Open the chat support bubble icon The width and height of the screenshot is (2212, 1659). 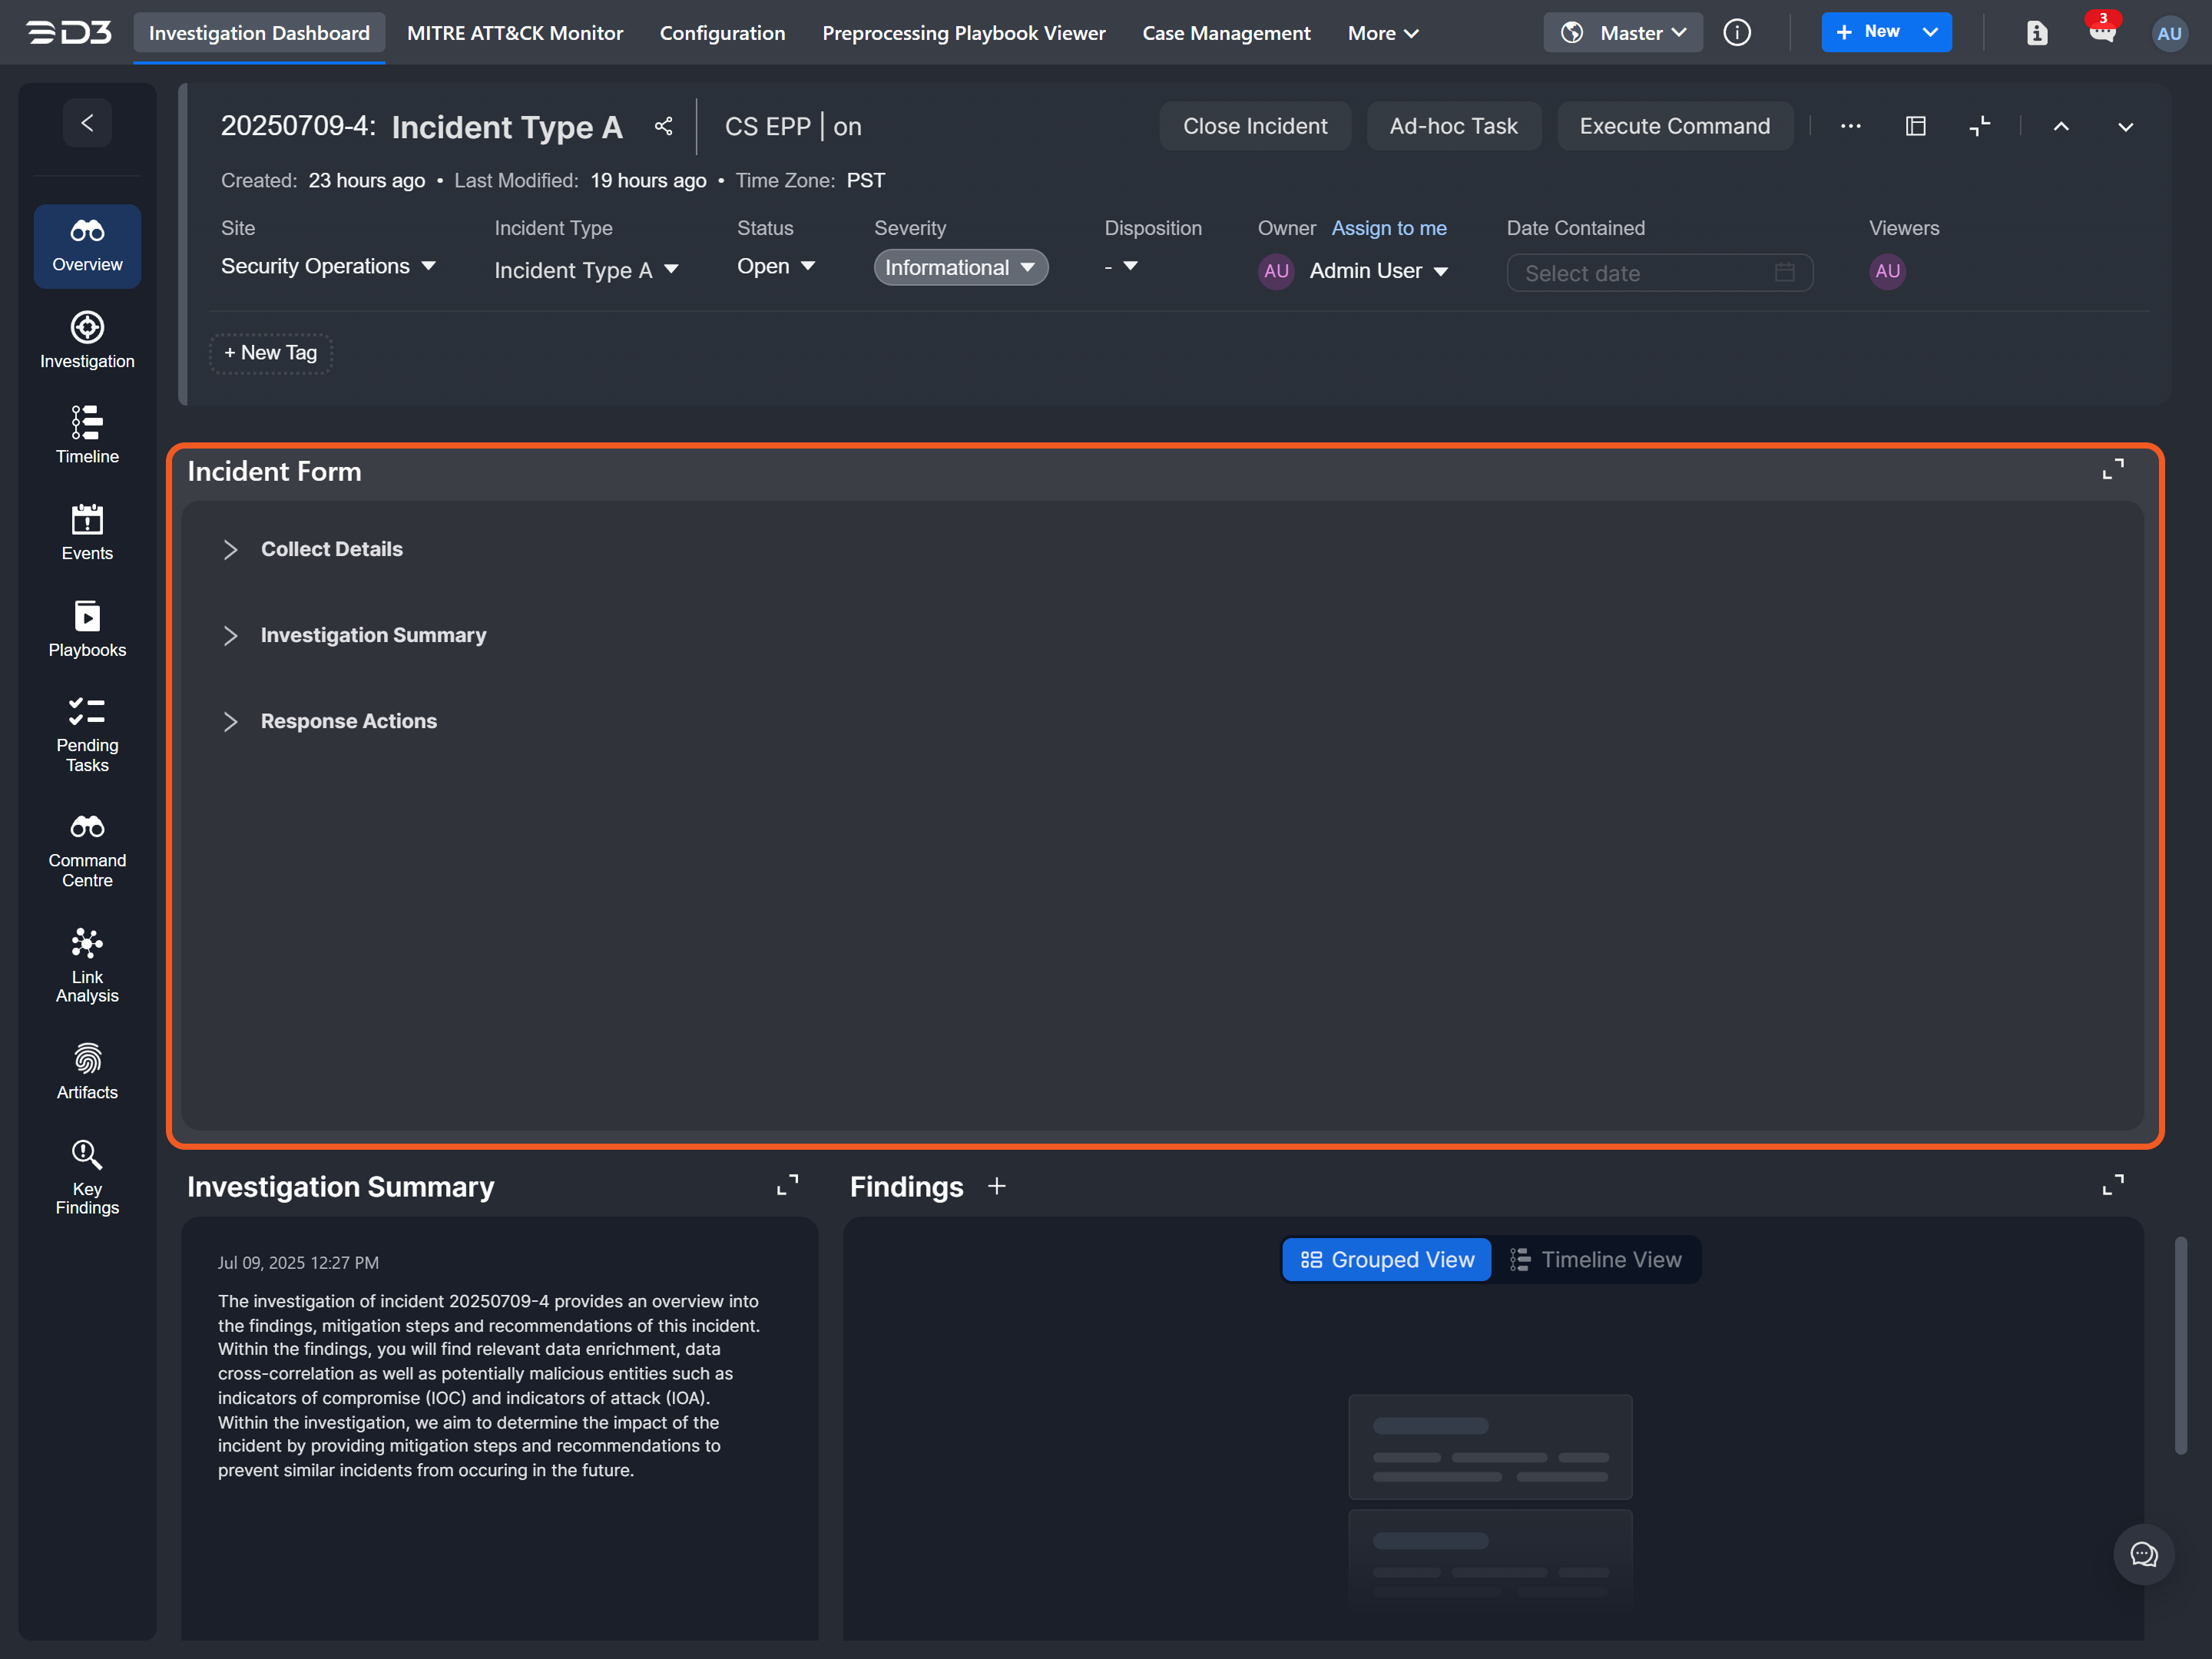click(2143, 1554)
